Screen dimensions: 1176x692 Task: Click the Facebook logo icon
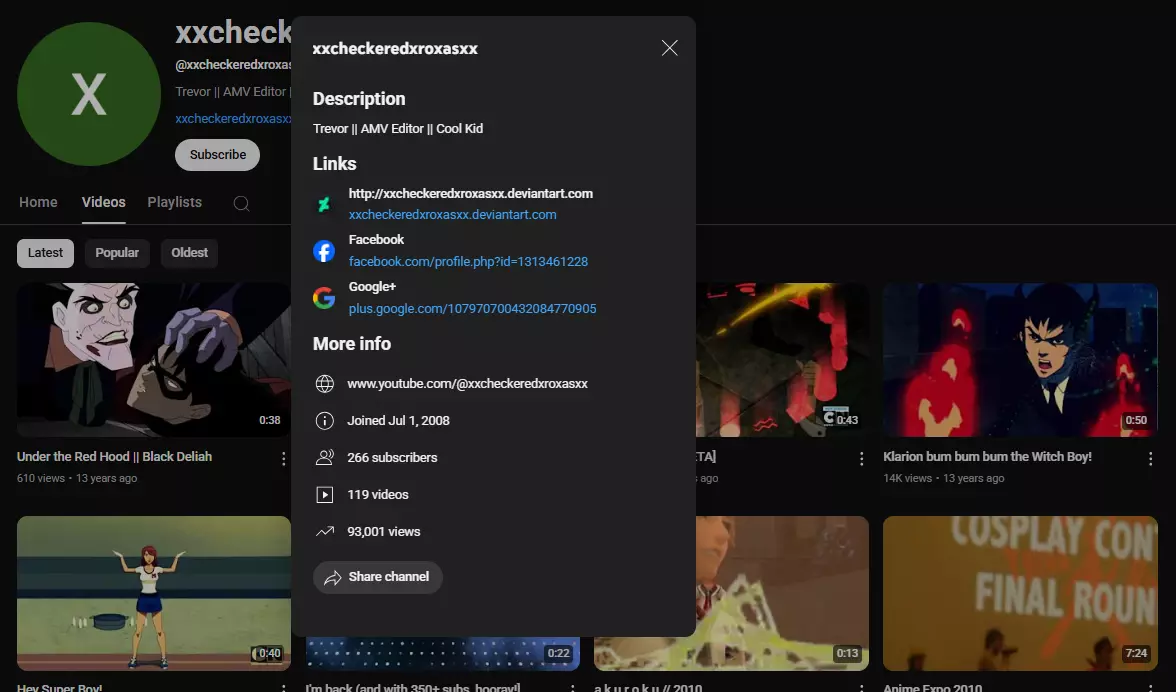point(324,251)
